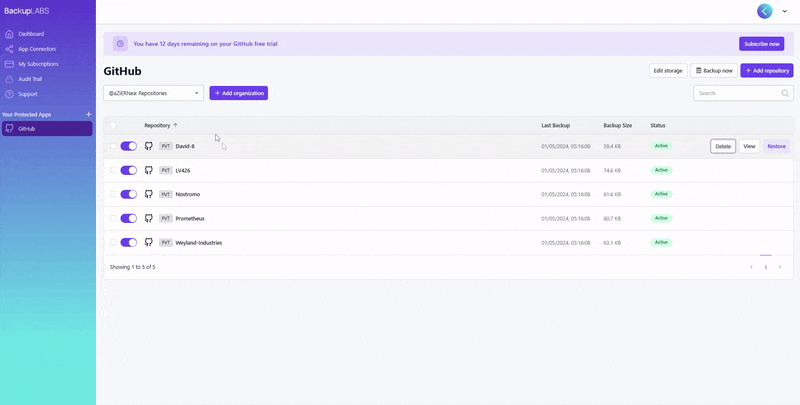Screen dimensions: 800x405
Task: Open Dashboard in the sidebar
Action: point(31,34)
